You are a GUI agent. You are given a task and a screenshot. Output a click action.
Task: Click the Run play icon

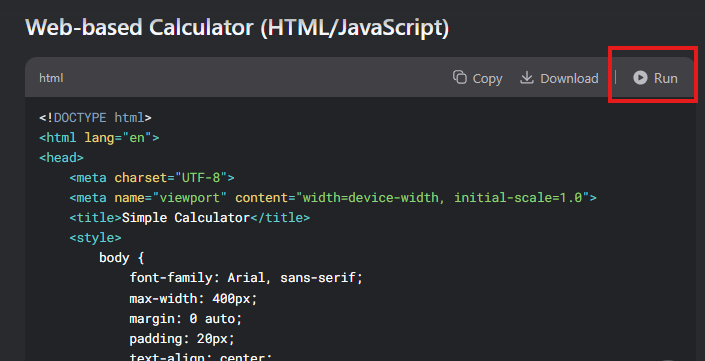point(640,78)
